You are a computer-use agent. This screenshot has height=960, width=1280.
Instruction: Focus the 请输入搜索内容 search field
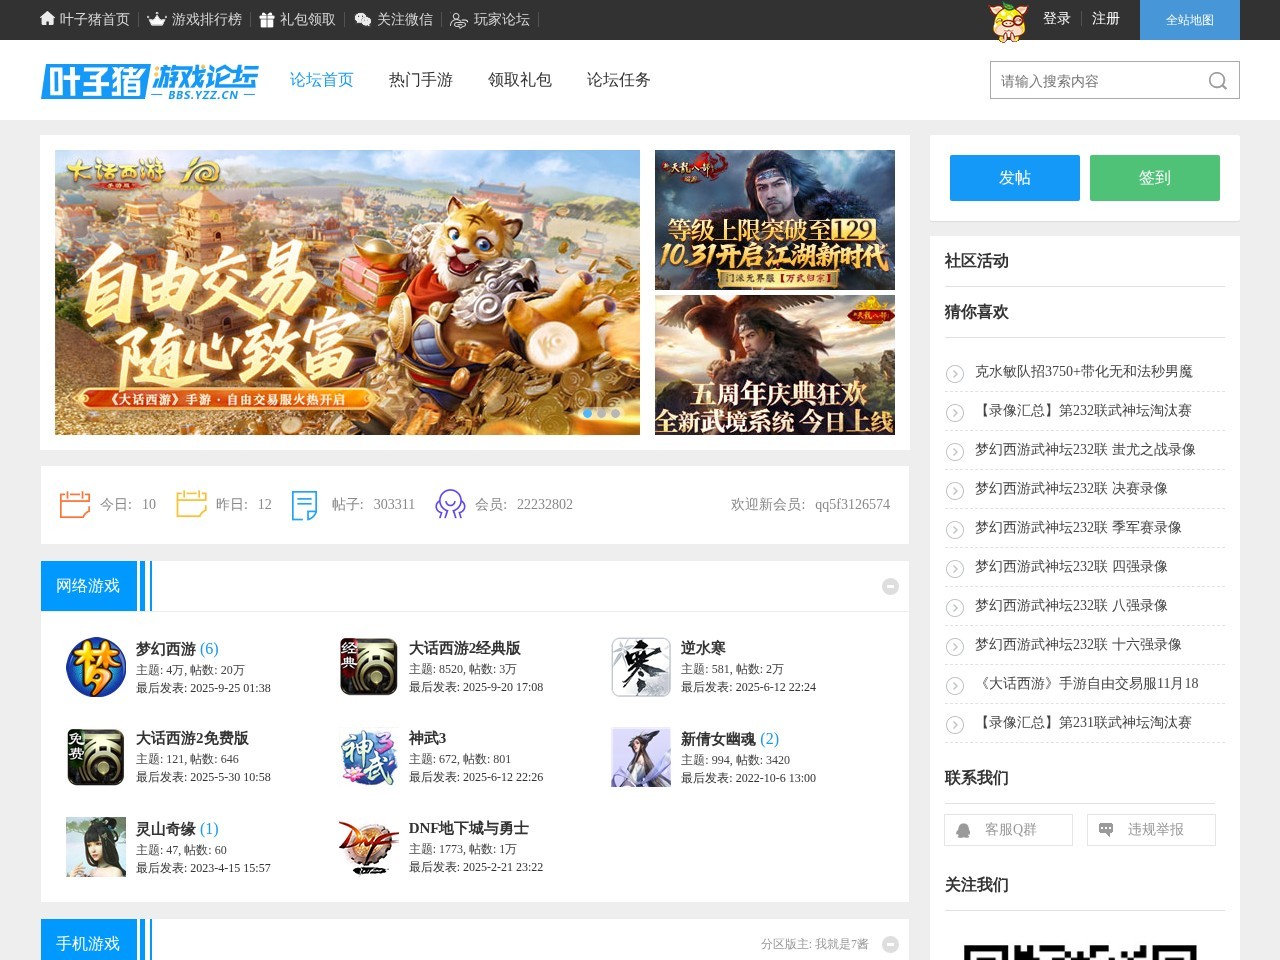pyautogui.click(x=1095, y=81)
